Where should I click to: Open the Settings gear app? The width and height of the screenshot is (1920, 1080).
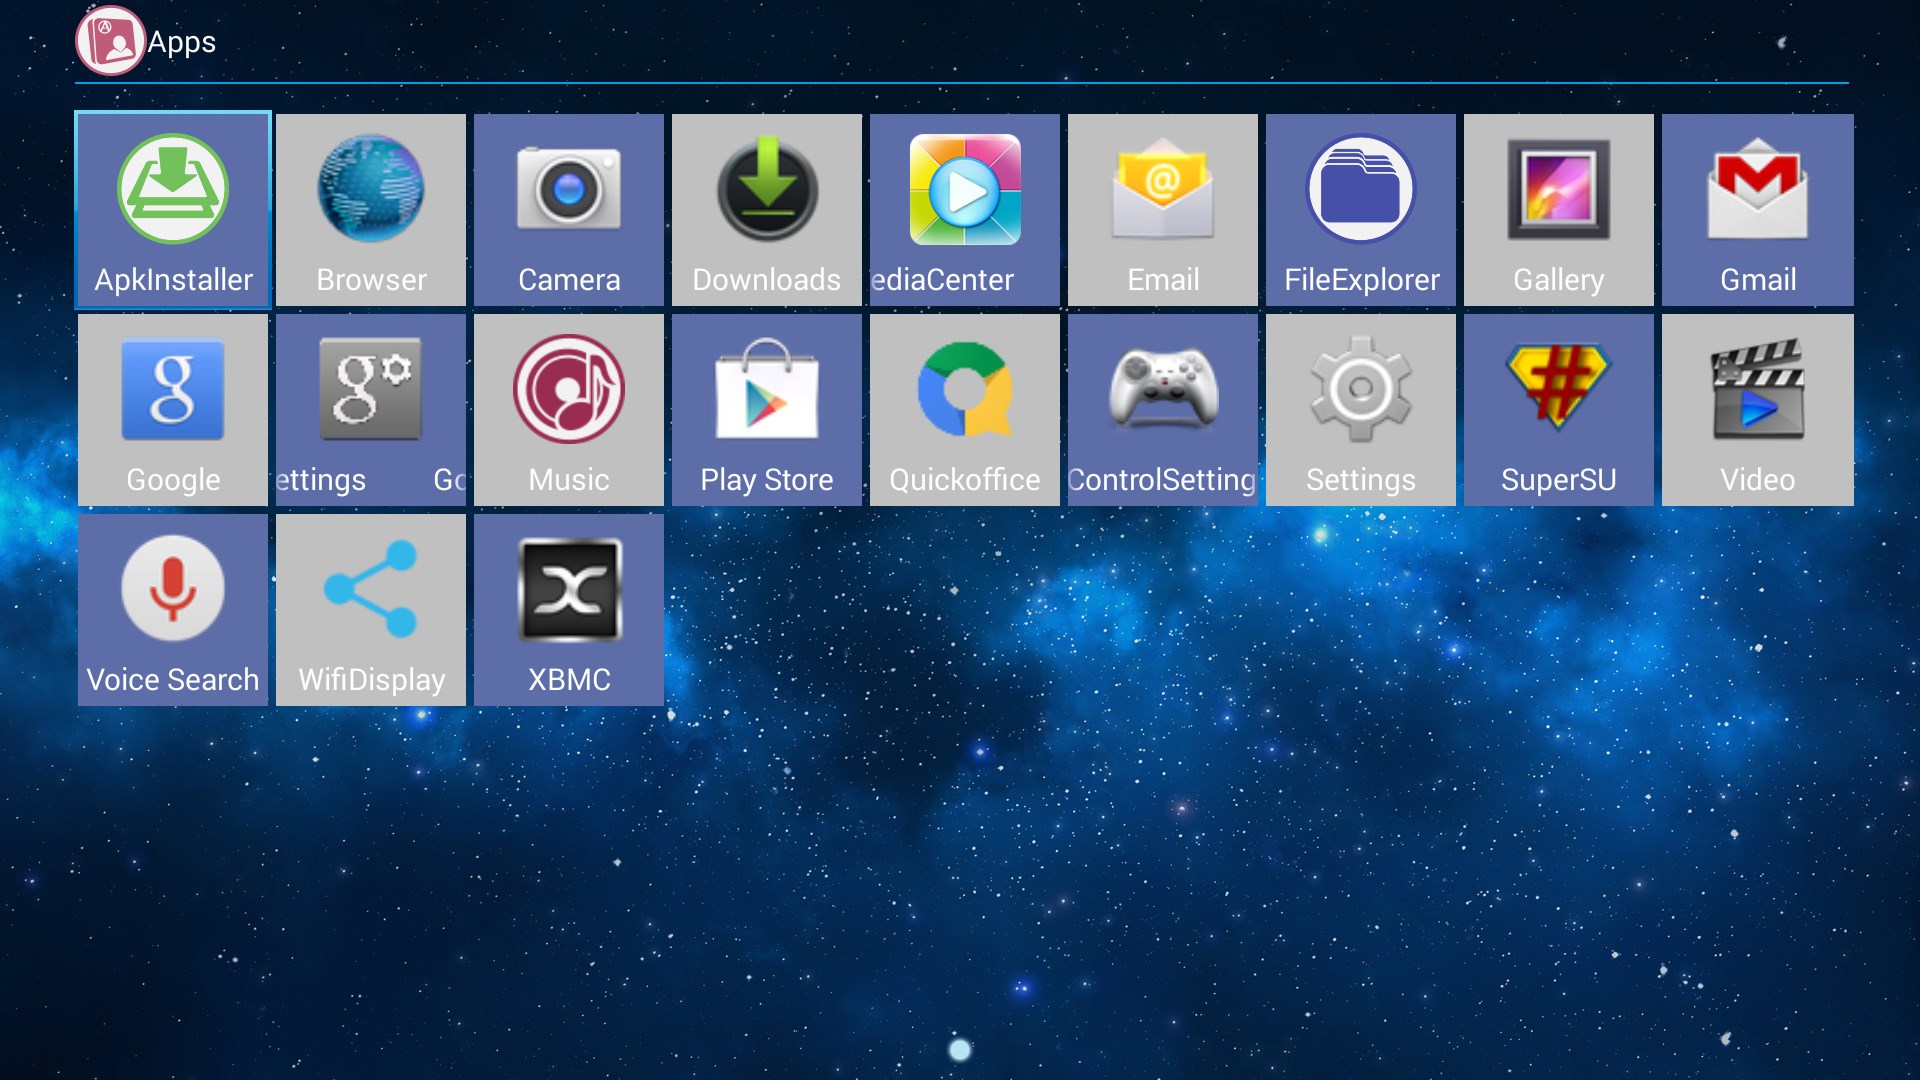coord(1361,410)
